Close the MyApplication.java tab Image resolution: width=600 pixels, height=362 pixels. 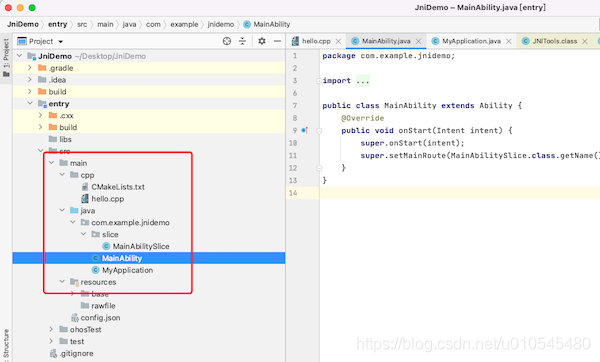[x=509, y=41]
